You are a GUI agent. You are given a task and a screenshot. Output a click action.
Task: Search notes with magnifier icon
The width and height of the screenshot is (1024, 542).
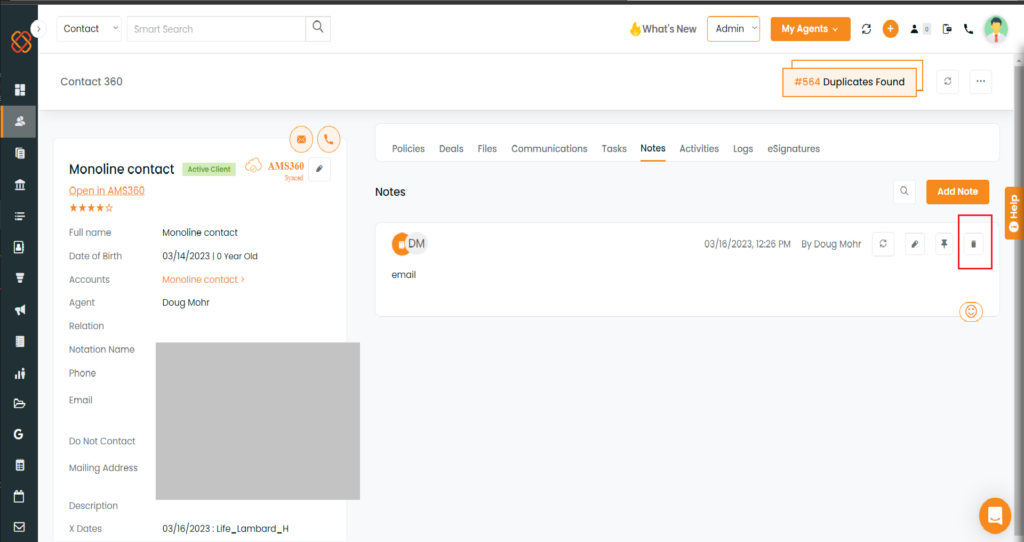(904, 191)
